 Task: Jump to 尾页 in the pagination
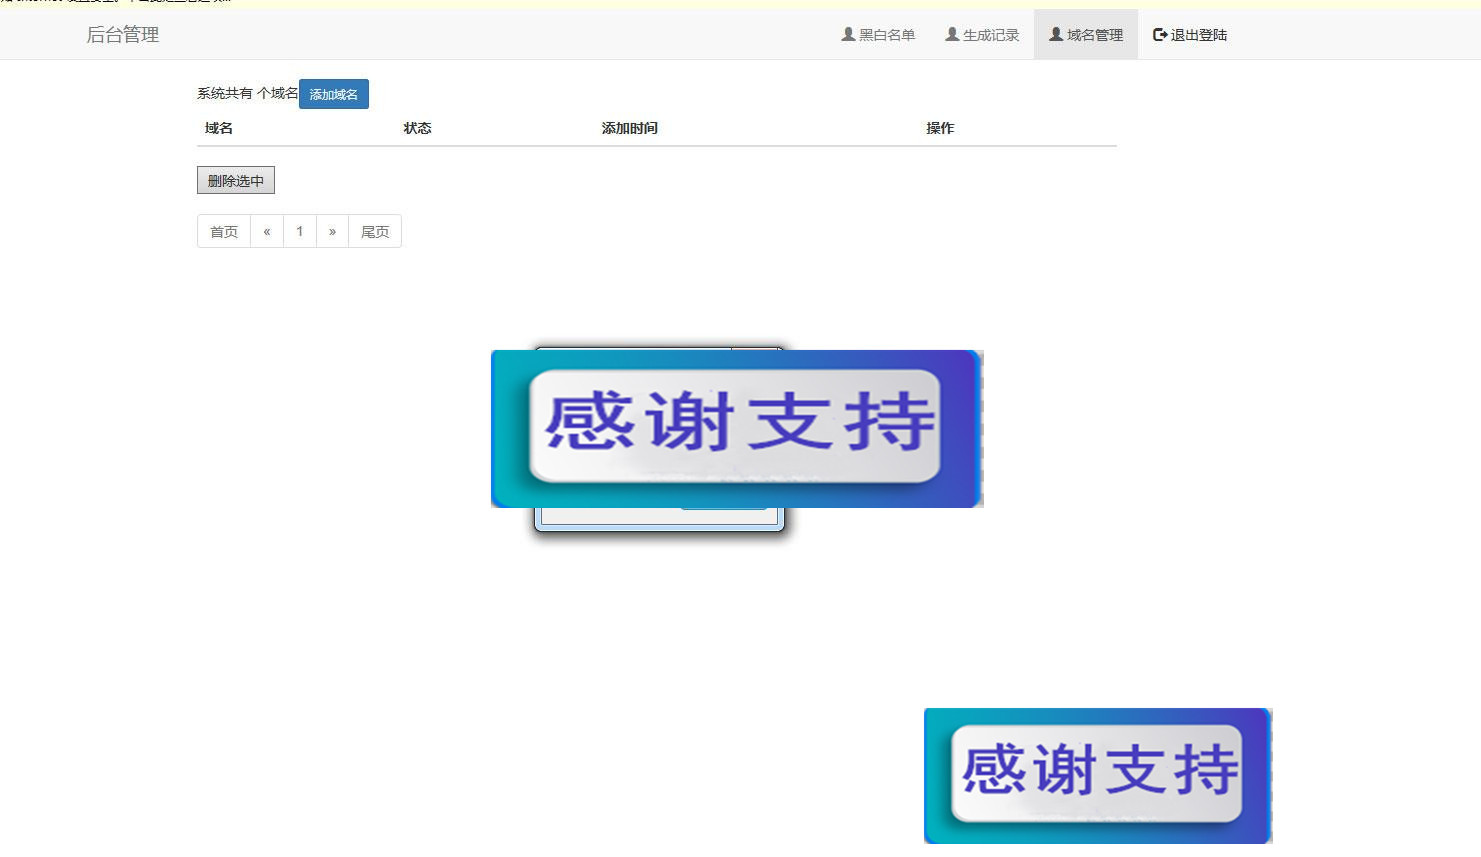(374, 231)
